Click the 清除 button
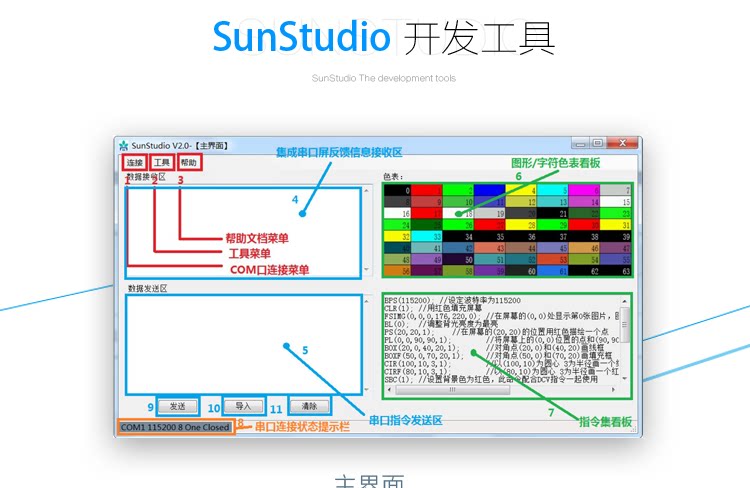 (309, 406)
